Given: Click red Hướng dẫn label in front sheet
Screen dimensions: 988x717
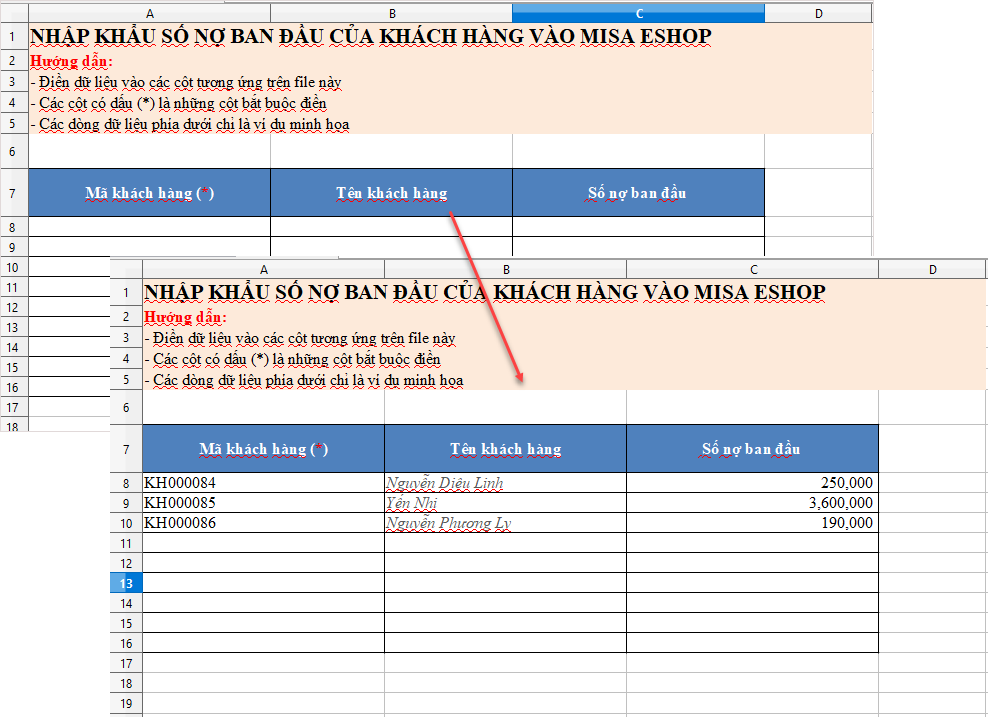Looking at the screenshot, I should [185, 317].
